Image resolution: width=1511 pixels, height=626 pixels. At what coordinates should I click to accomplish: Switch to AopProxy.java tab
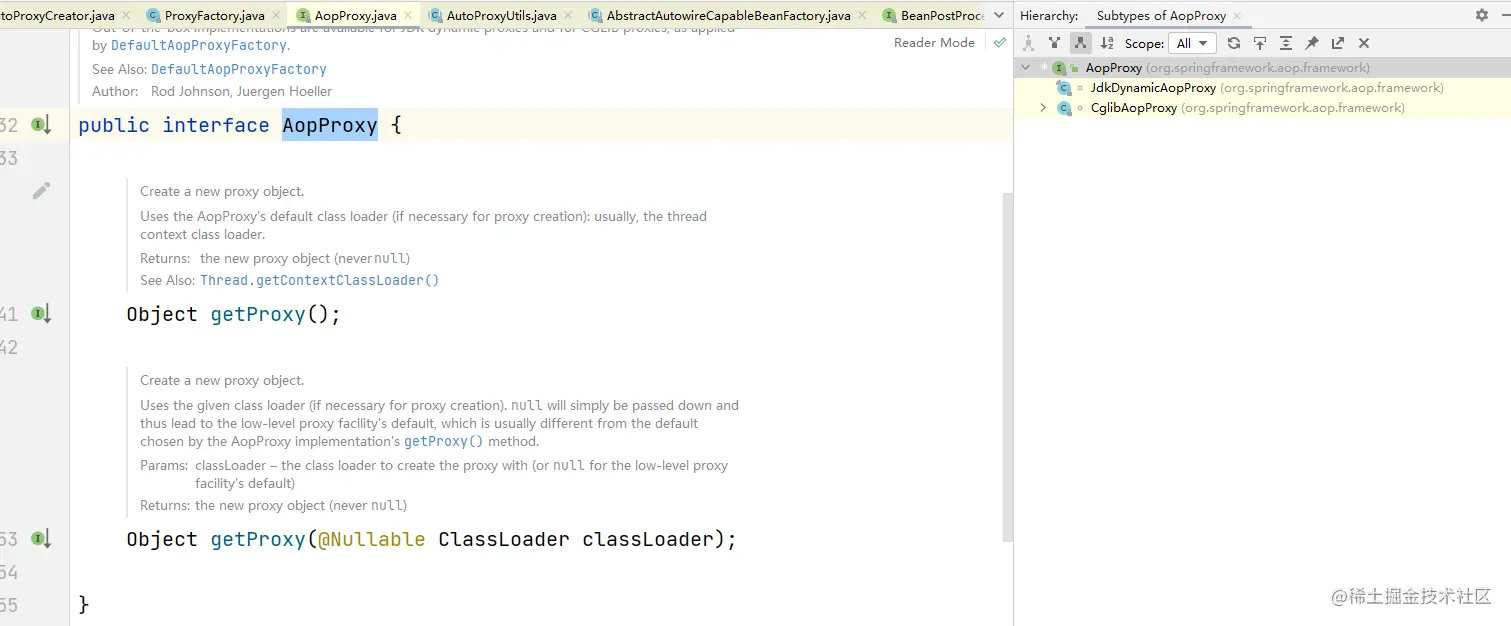(x=355, y=15)
